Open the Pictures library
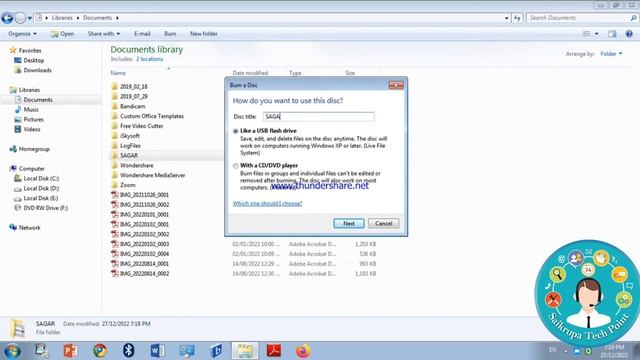The width and height of the screenshot is (640, 360). 33,120
